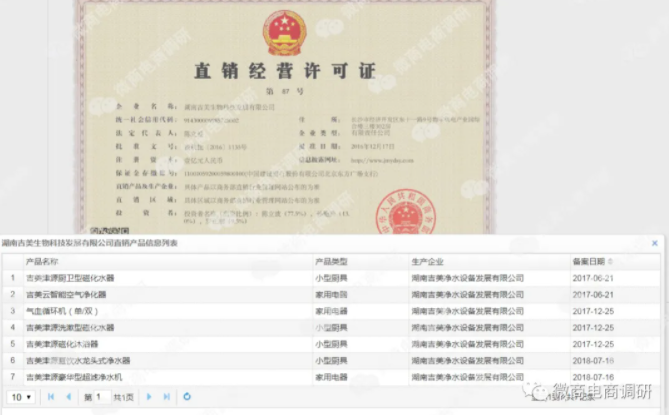Viewport: 669px width, 415px height.
Task: Go to next page of product list
Action: click(149, 397)
